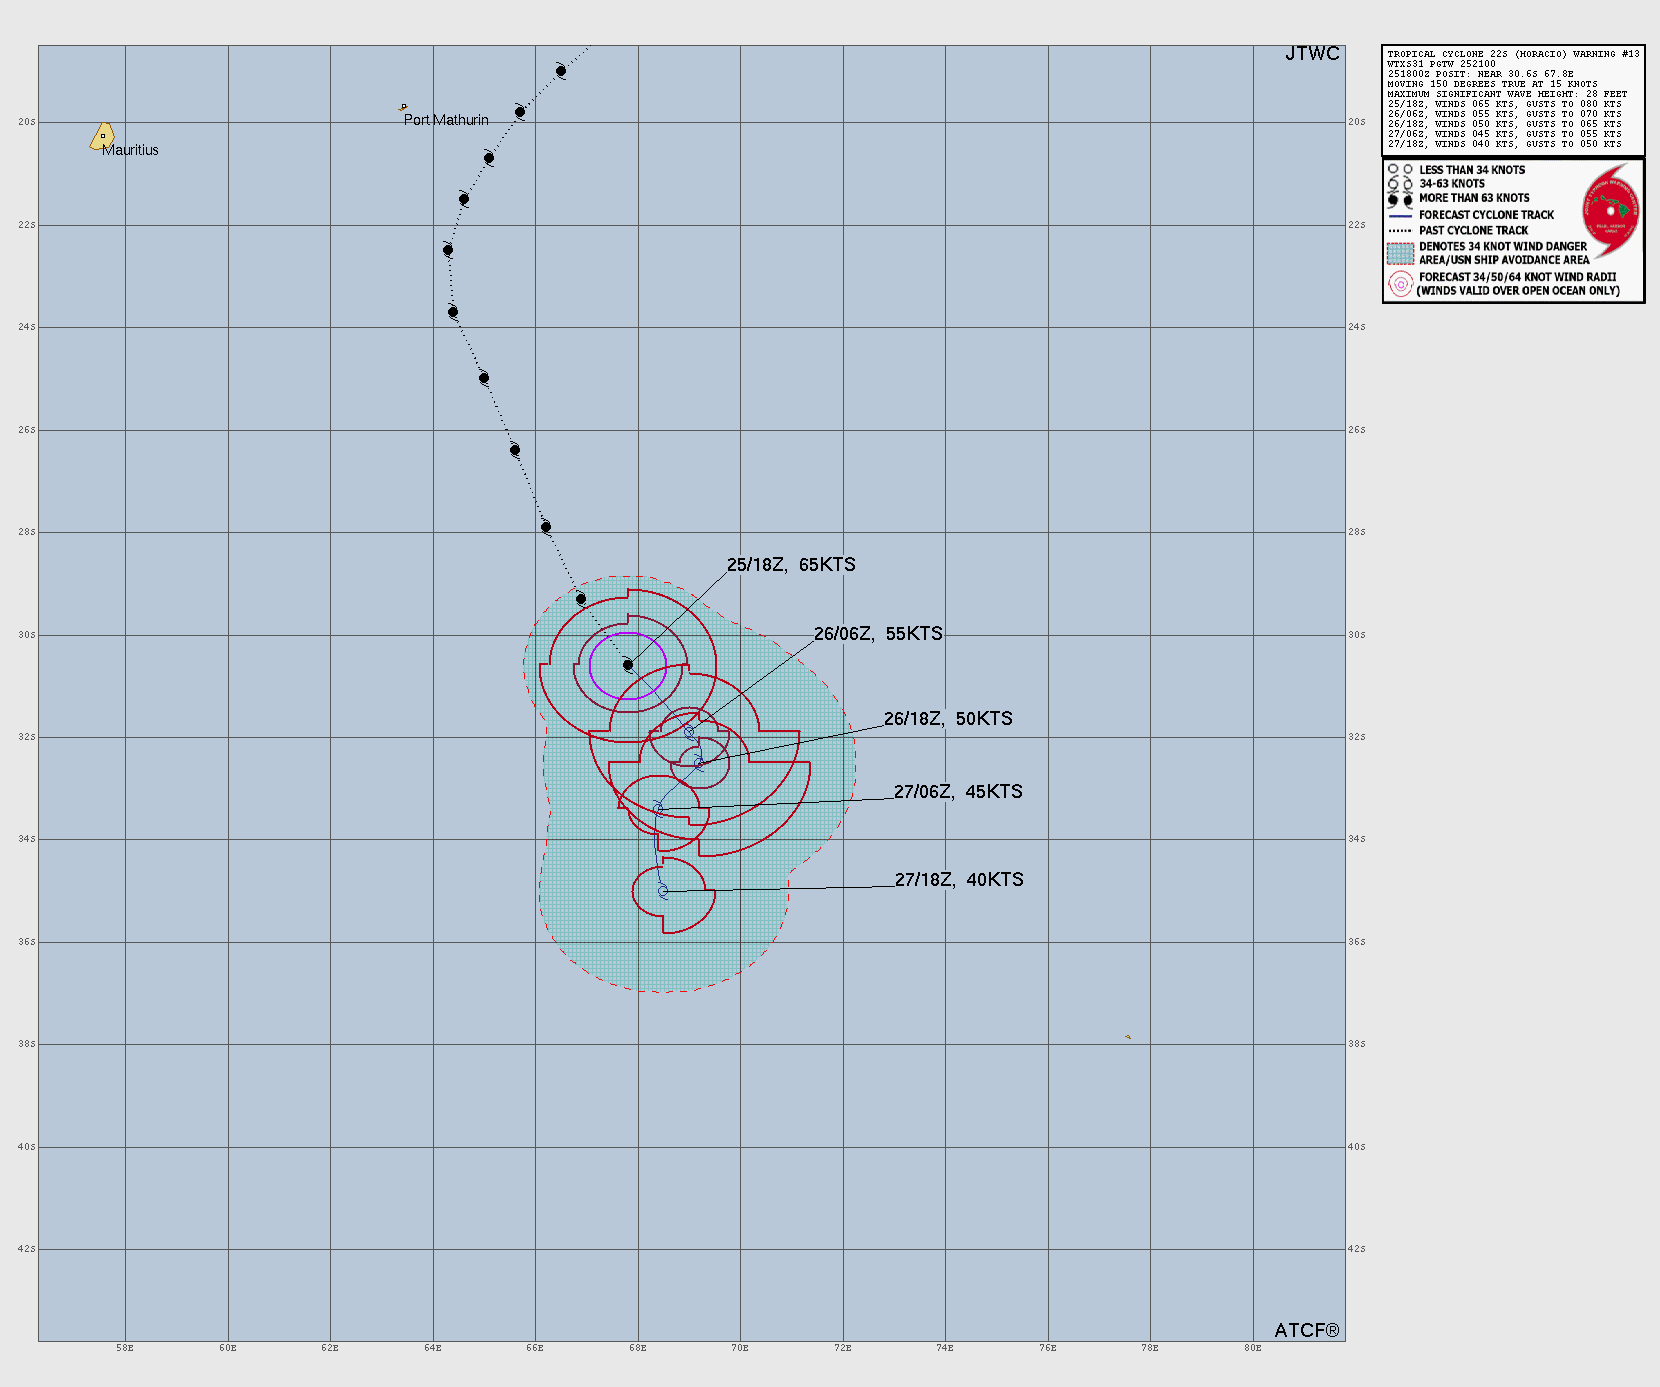The image size is (1660, 1387).
Task: Click the ATCF® label at map bottom-right
Action: coord(1306,1330)
